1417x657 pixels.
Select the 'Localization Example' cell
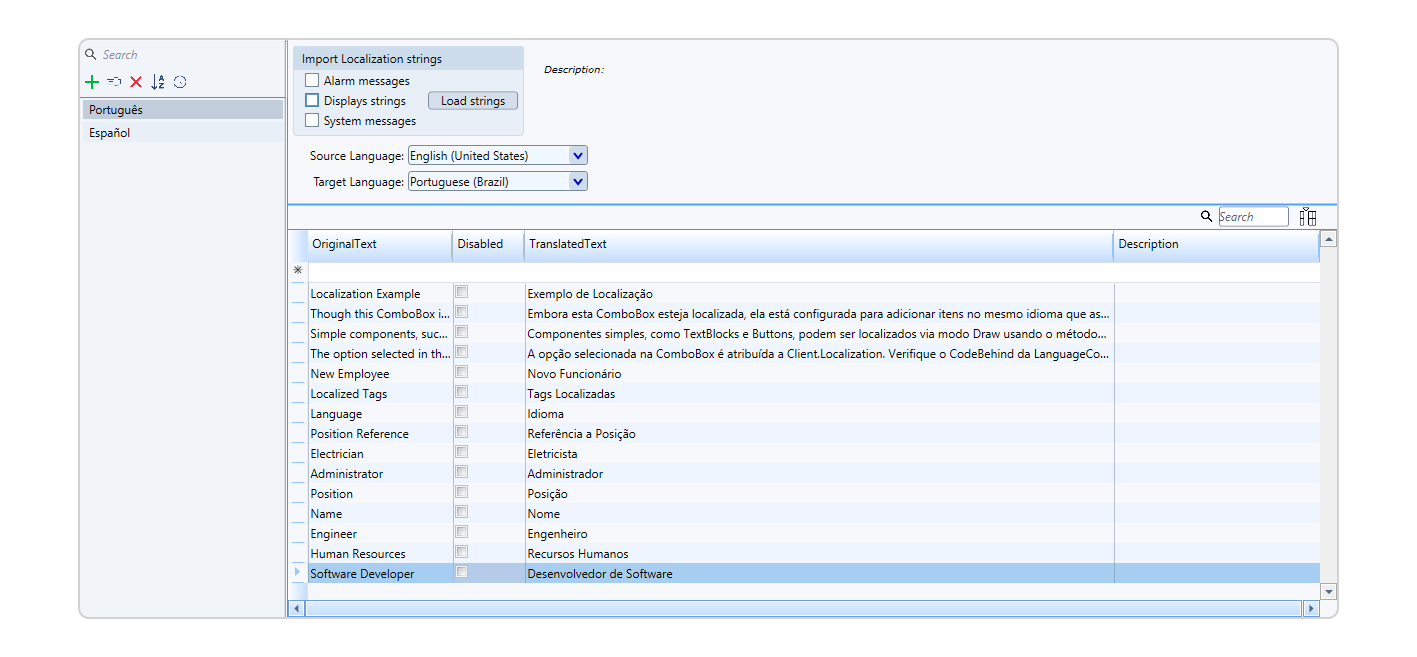[x=380, y=294]
